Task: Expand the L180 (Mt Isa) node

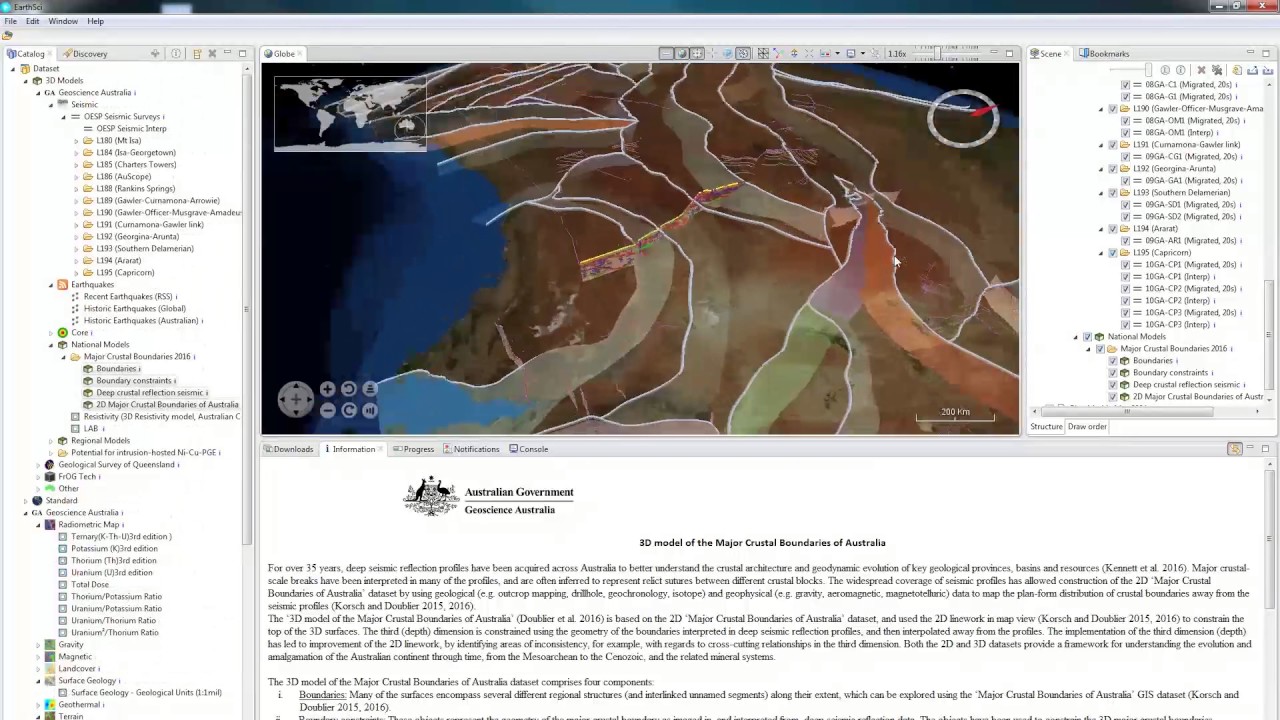Action: point(76,141)
